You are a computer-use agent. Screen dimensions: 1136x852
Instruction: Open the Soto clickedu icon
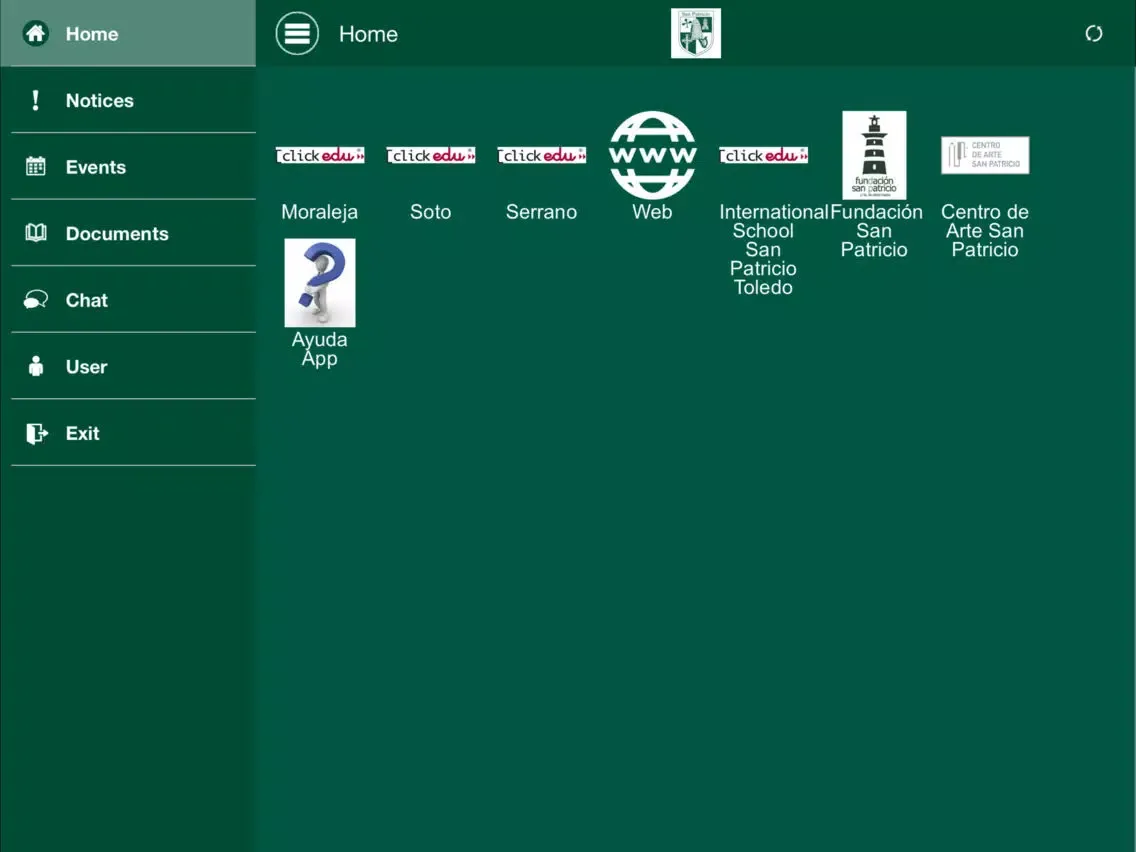[430, 155]
